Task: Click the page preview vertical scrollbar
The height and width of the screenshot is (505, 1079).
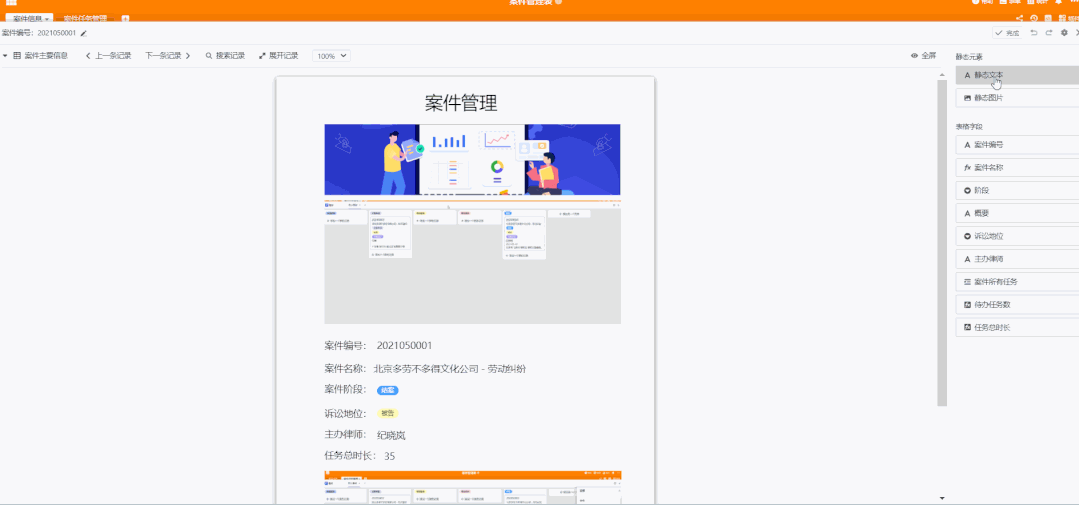Action: [x=941, y=240]
